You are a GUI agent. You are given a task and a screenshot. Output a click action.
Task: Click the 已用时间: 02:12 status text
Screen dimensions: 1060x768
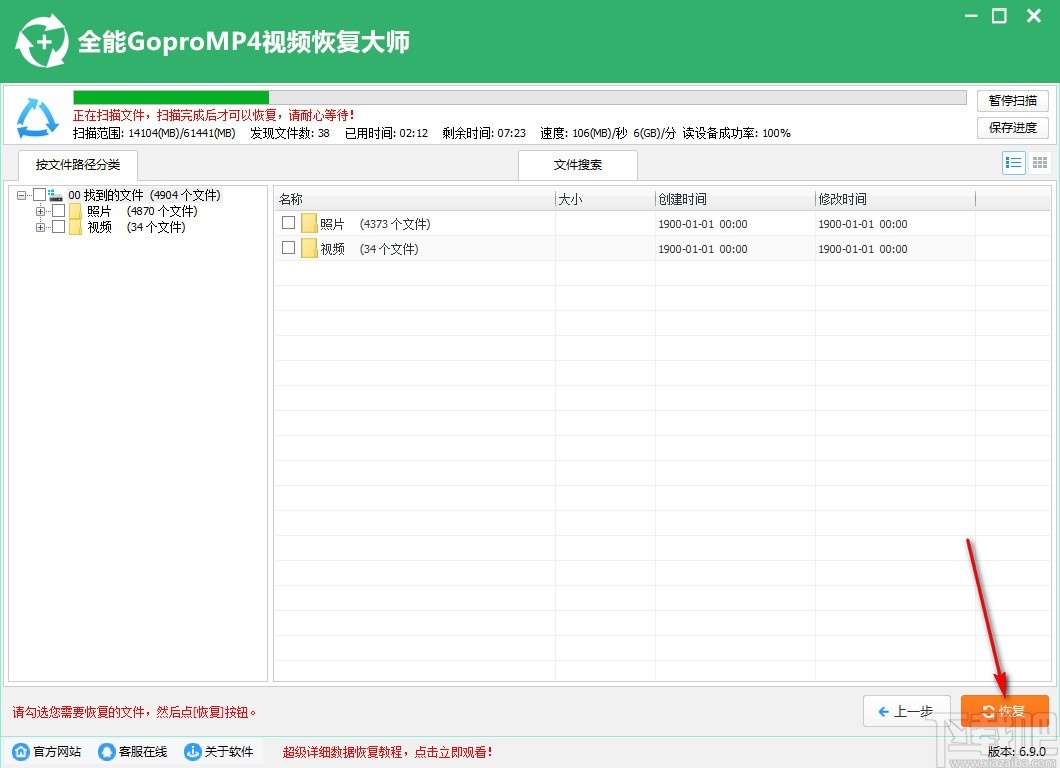coord(387,133)
